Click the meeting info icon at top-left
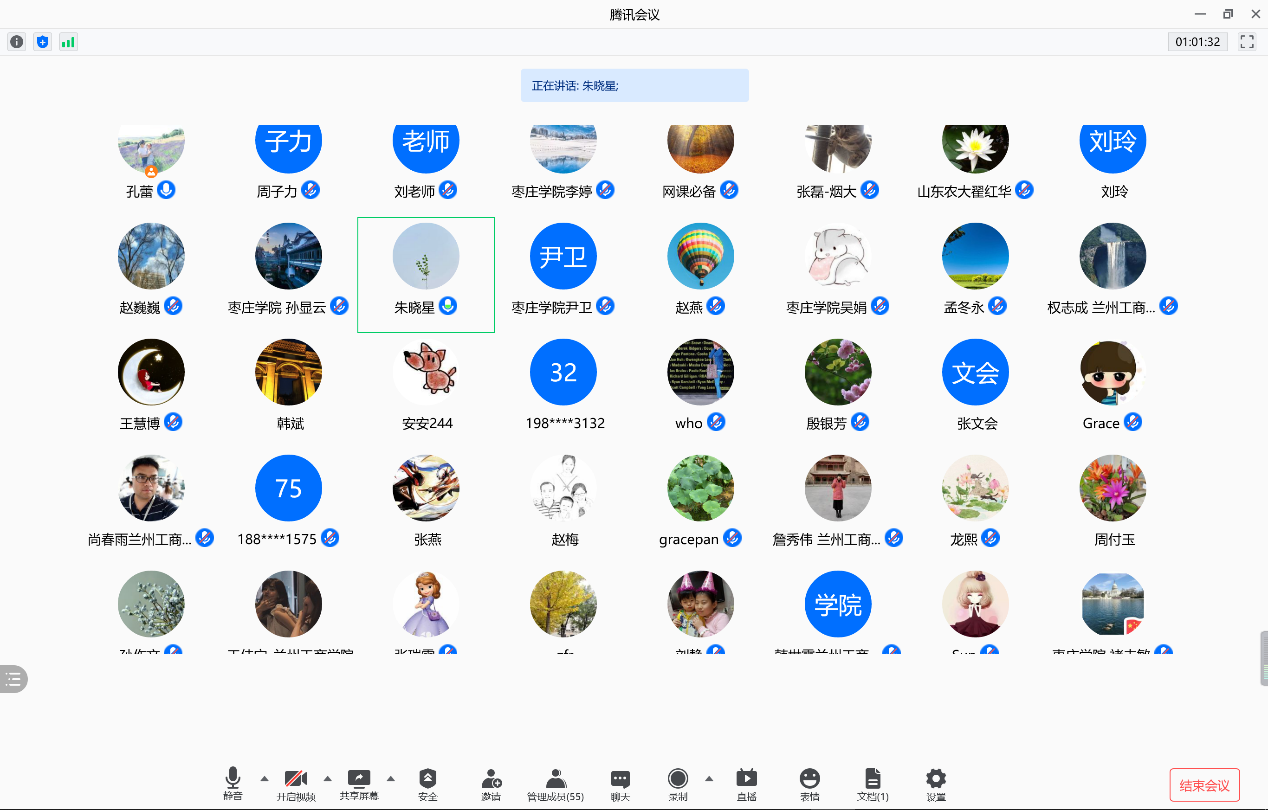 [16, 42]
